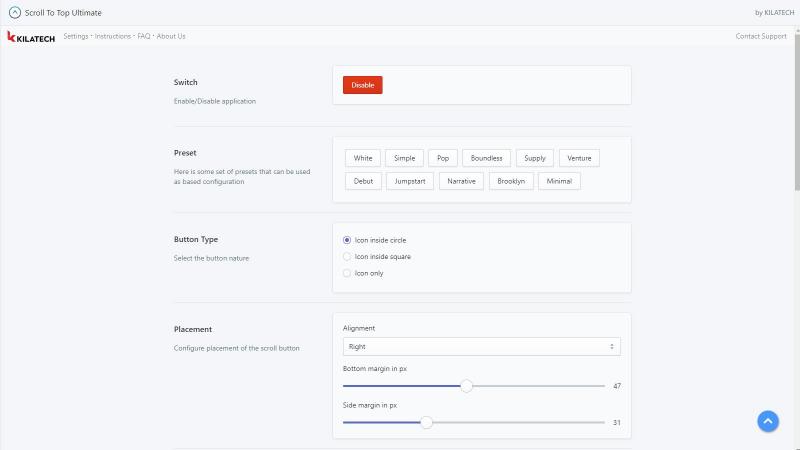The width and height of the screenshot is (800, 450).
Task: Select the Icon inside circle option
Action: [347, 240]
